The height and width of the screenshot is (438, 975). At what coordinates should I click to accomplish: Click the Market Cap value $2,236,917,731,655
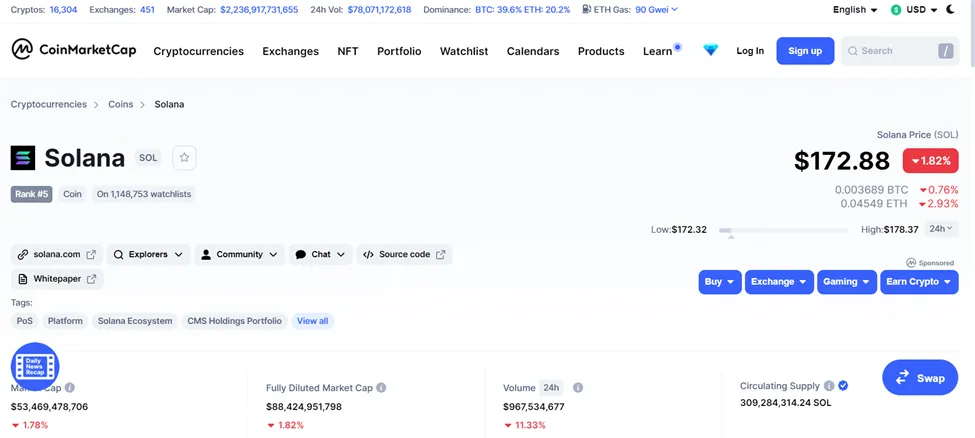(259, 10)
